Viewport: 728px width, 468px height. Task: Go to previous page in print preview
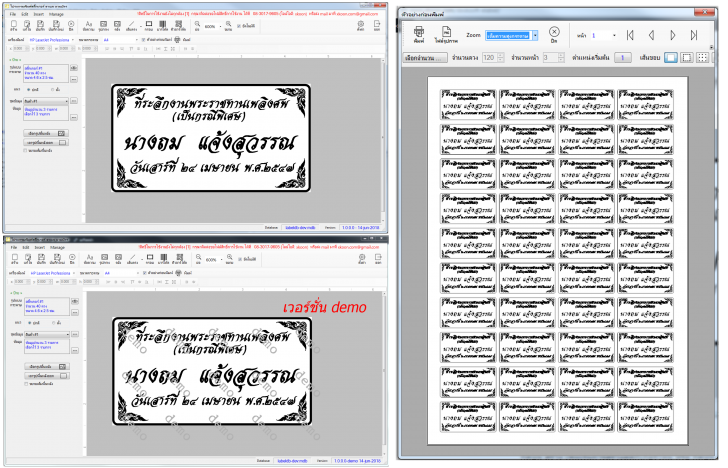pos(651,35)
